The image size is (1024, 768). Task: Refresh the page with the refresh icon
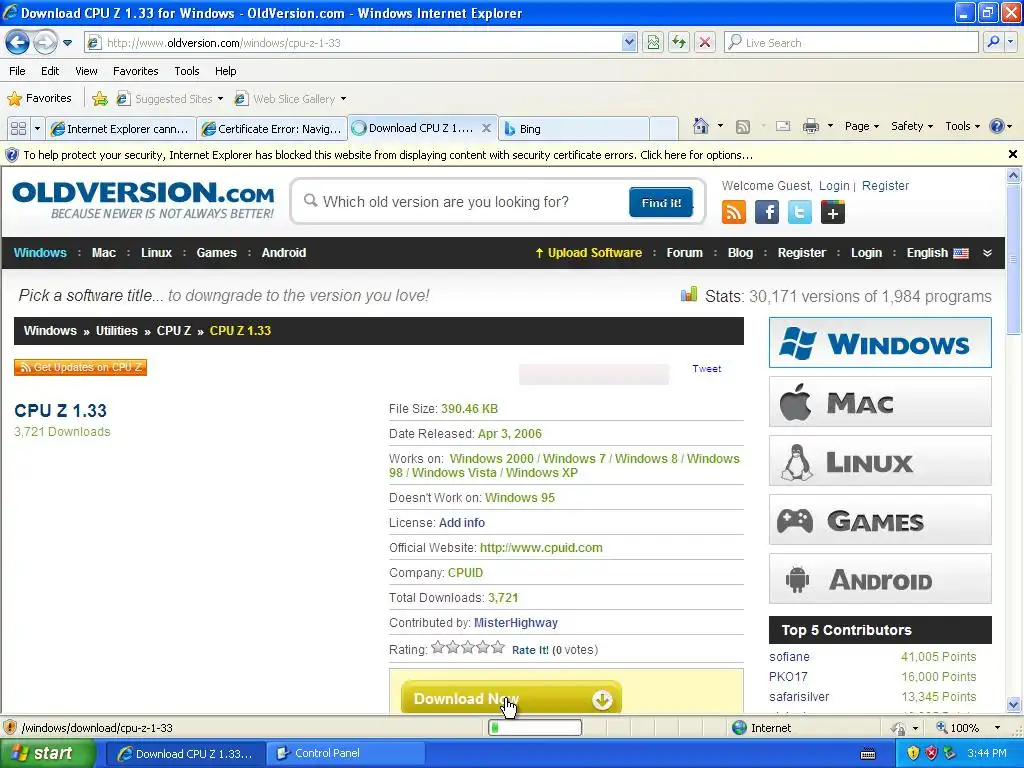pyautogui.click(x=679, y=42)
